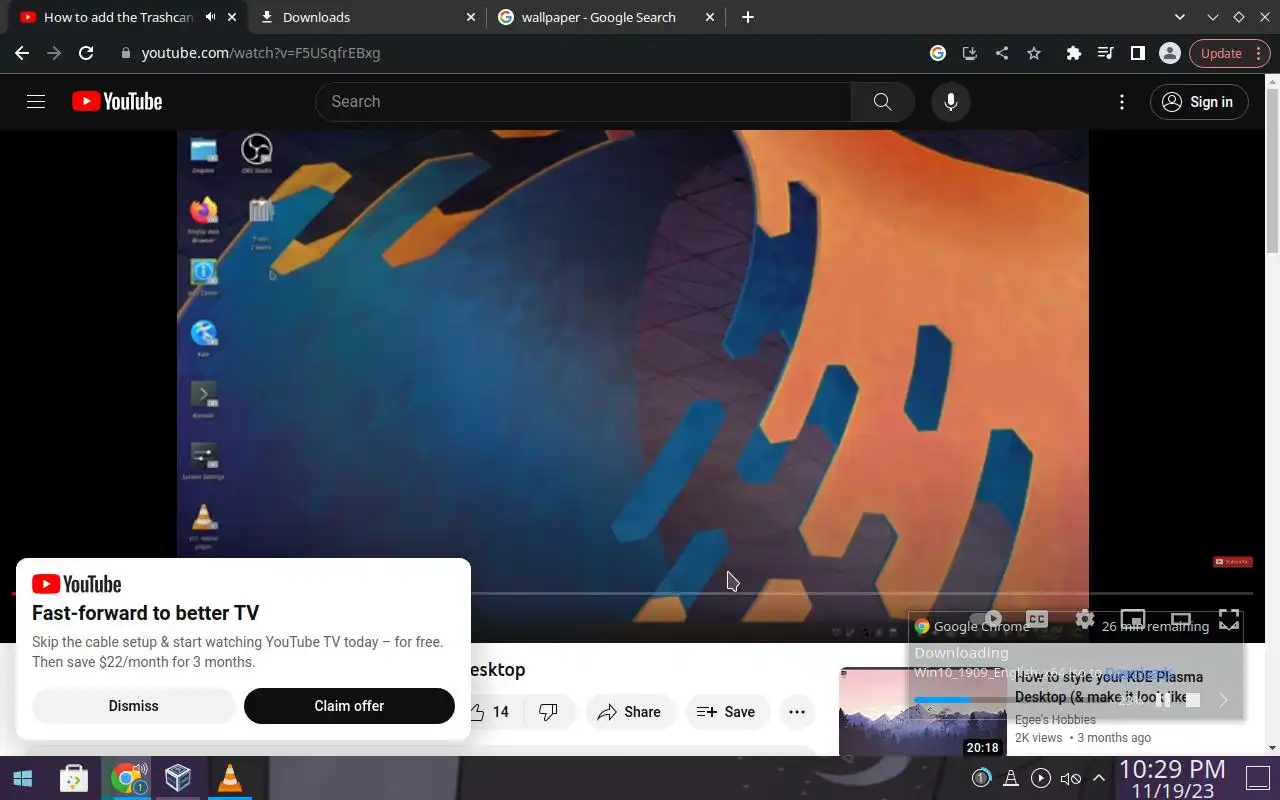Open Egee's Hobbies channel name
Screen dimensions: 1280x800
pyautogui.click(x=1055, y=720)
